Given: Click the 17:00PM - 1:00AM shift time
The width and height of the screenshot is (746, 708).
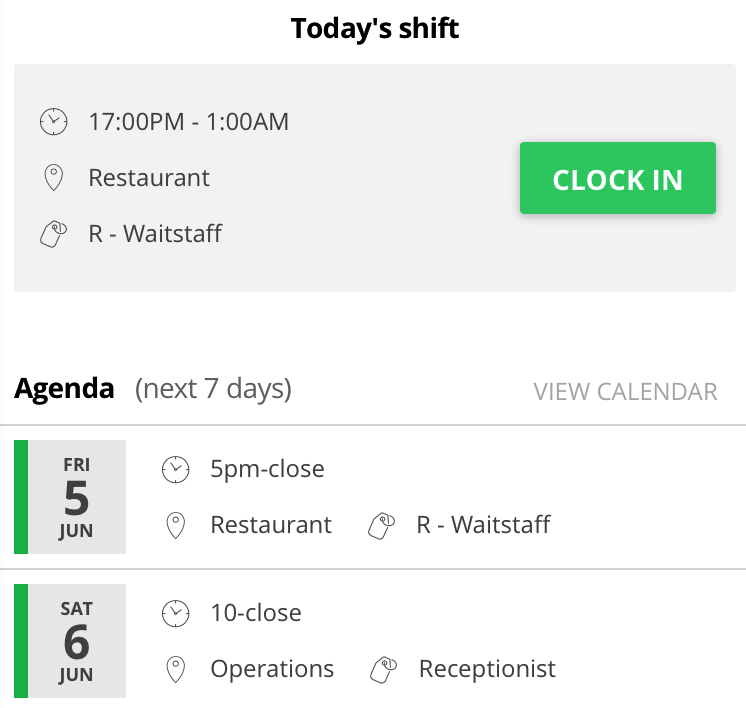Looking at the screenshot, I should [189, 122].
